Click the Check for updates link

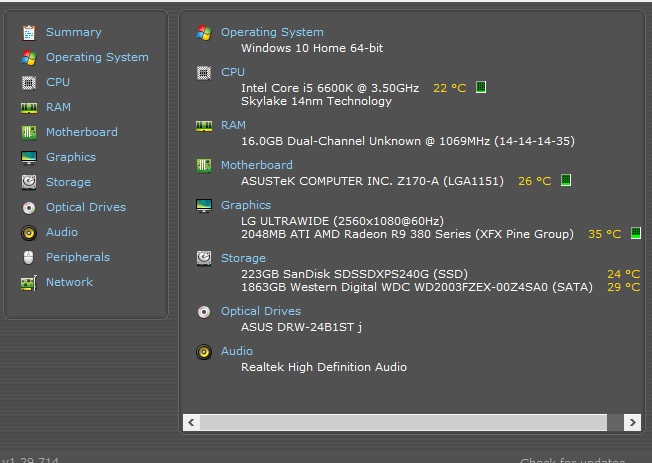[x=573, y=460]
